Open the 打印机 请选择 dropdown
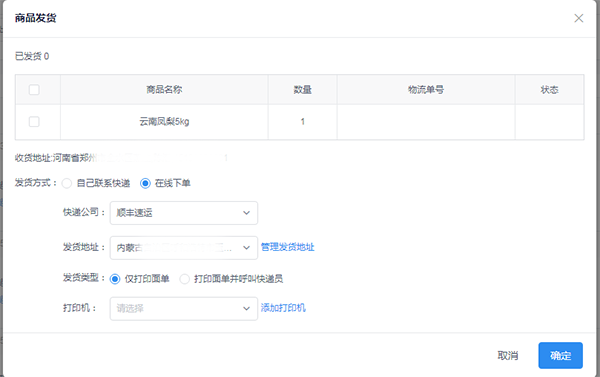This screenshot has width=600, height=377. pos(184,308)
